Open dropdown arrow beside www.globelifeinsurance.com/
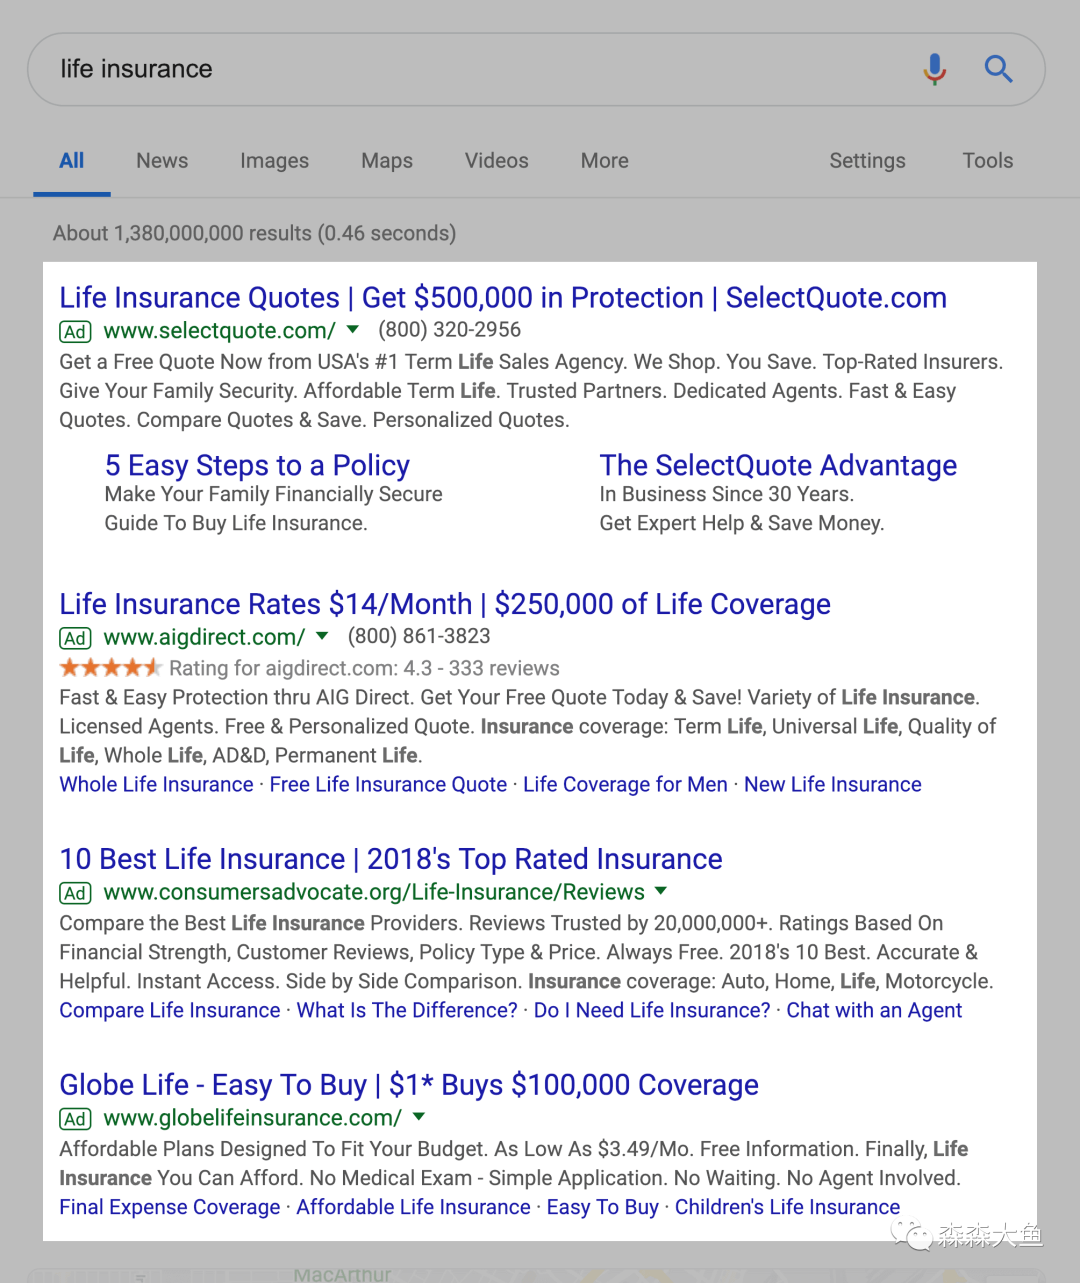The height and width of the screenshot is (1283, 1080). (x=419, y=1116)
